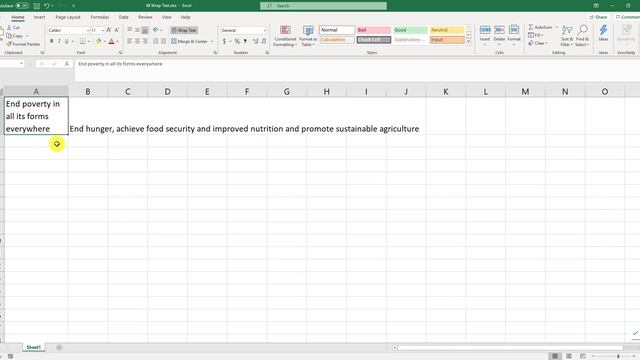This screenshot has height=360, width=640.
Task: Click in the Search box
Action: [x=323, y=6]
